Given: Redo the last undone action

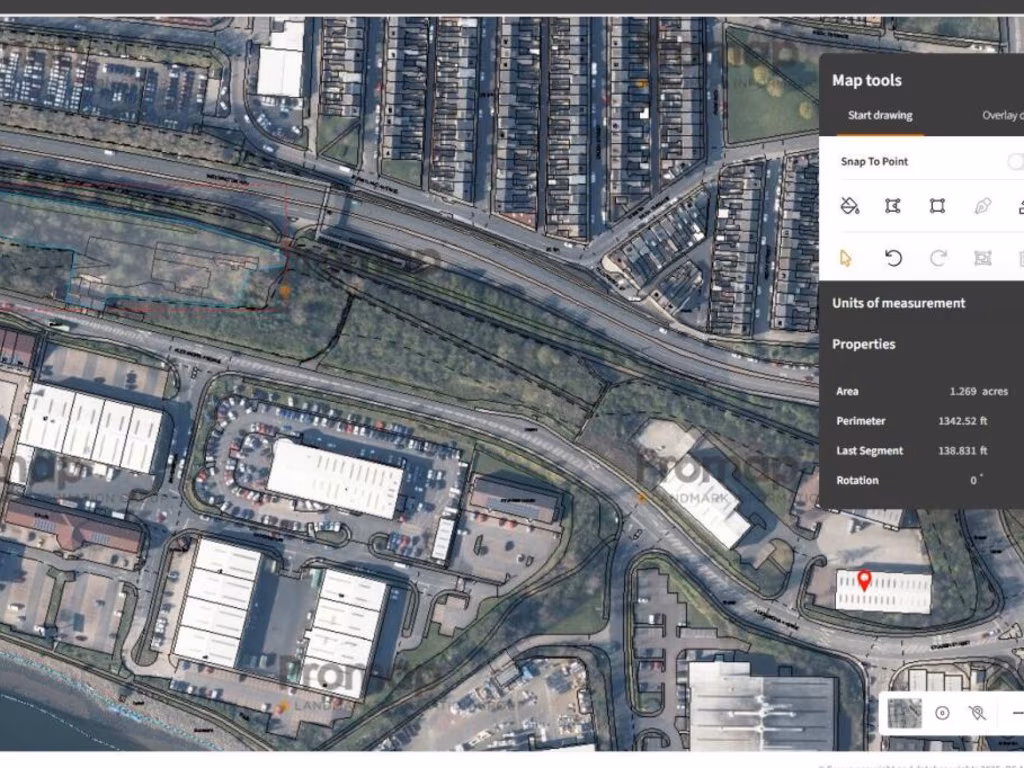Looking at the screenshot, I should 938,258.
